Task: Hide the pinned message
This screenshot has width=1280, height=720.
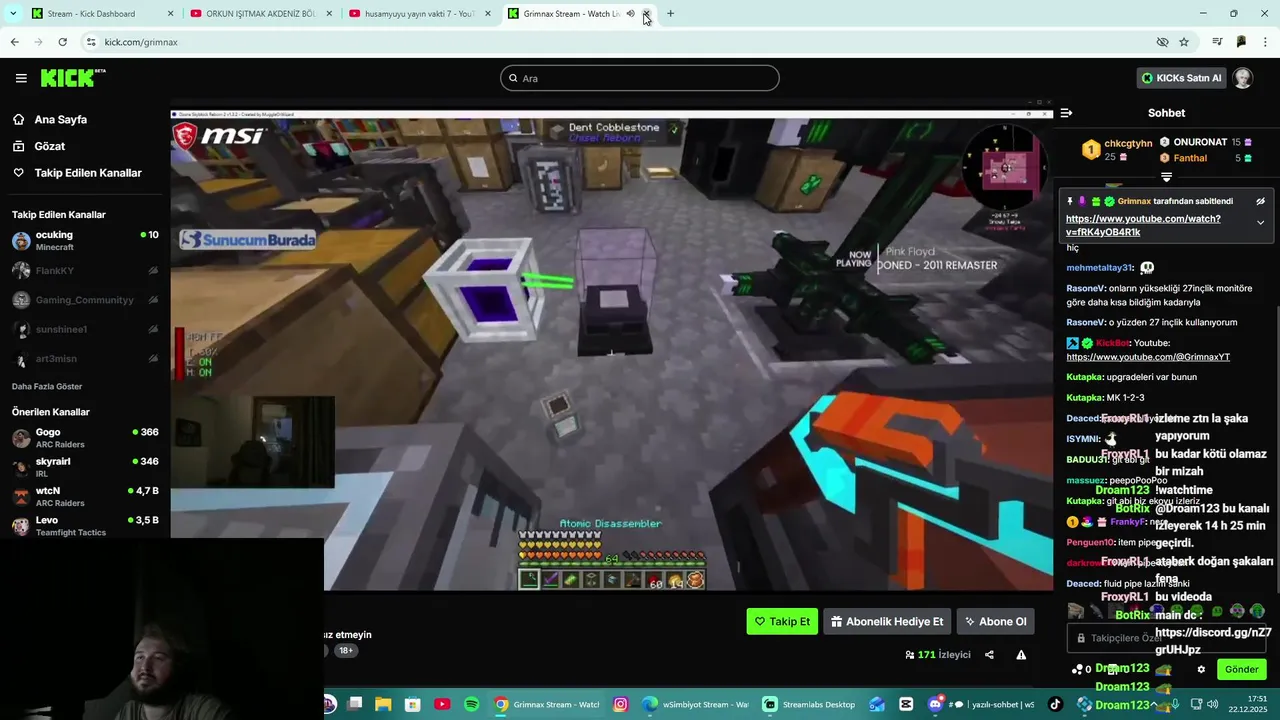Action: coord(1260,201)
